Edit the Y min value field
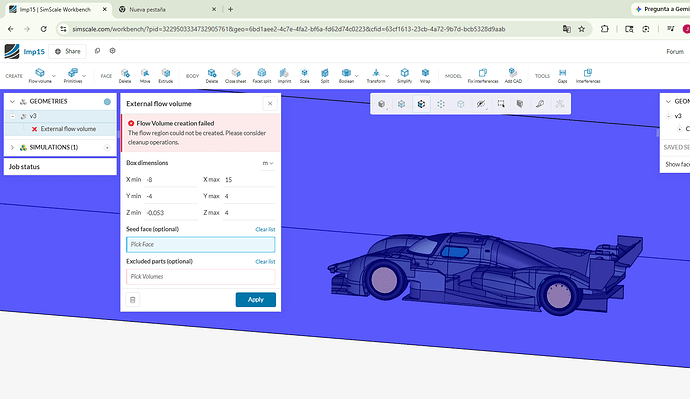The width and height of the screenshot is (690, 399). click(171, 196)
